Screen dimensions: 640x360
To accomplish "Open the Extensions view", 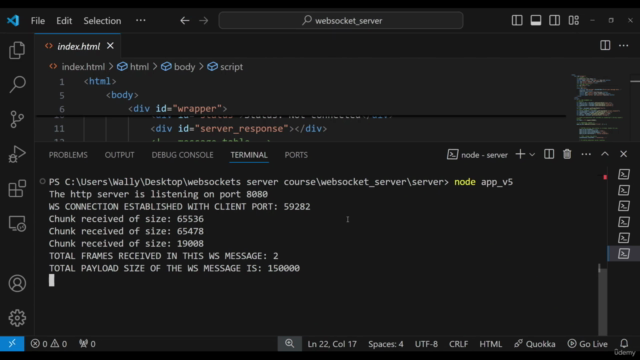I will click(17, 189).
